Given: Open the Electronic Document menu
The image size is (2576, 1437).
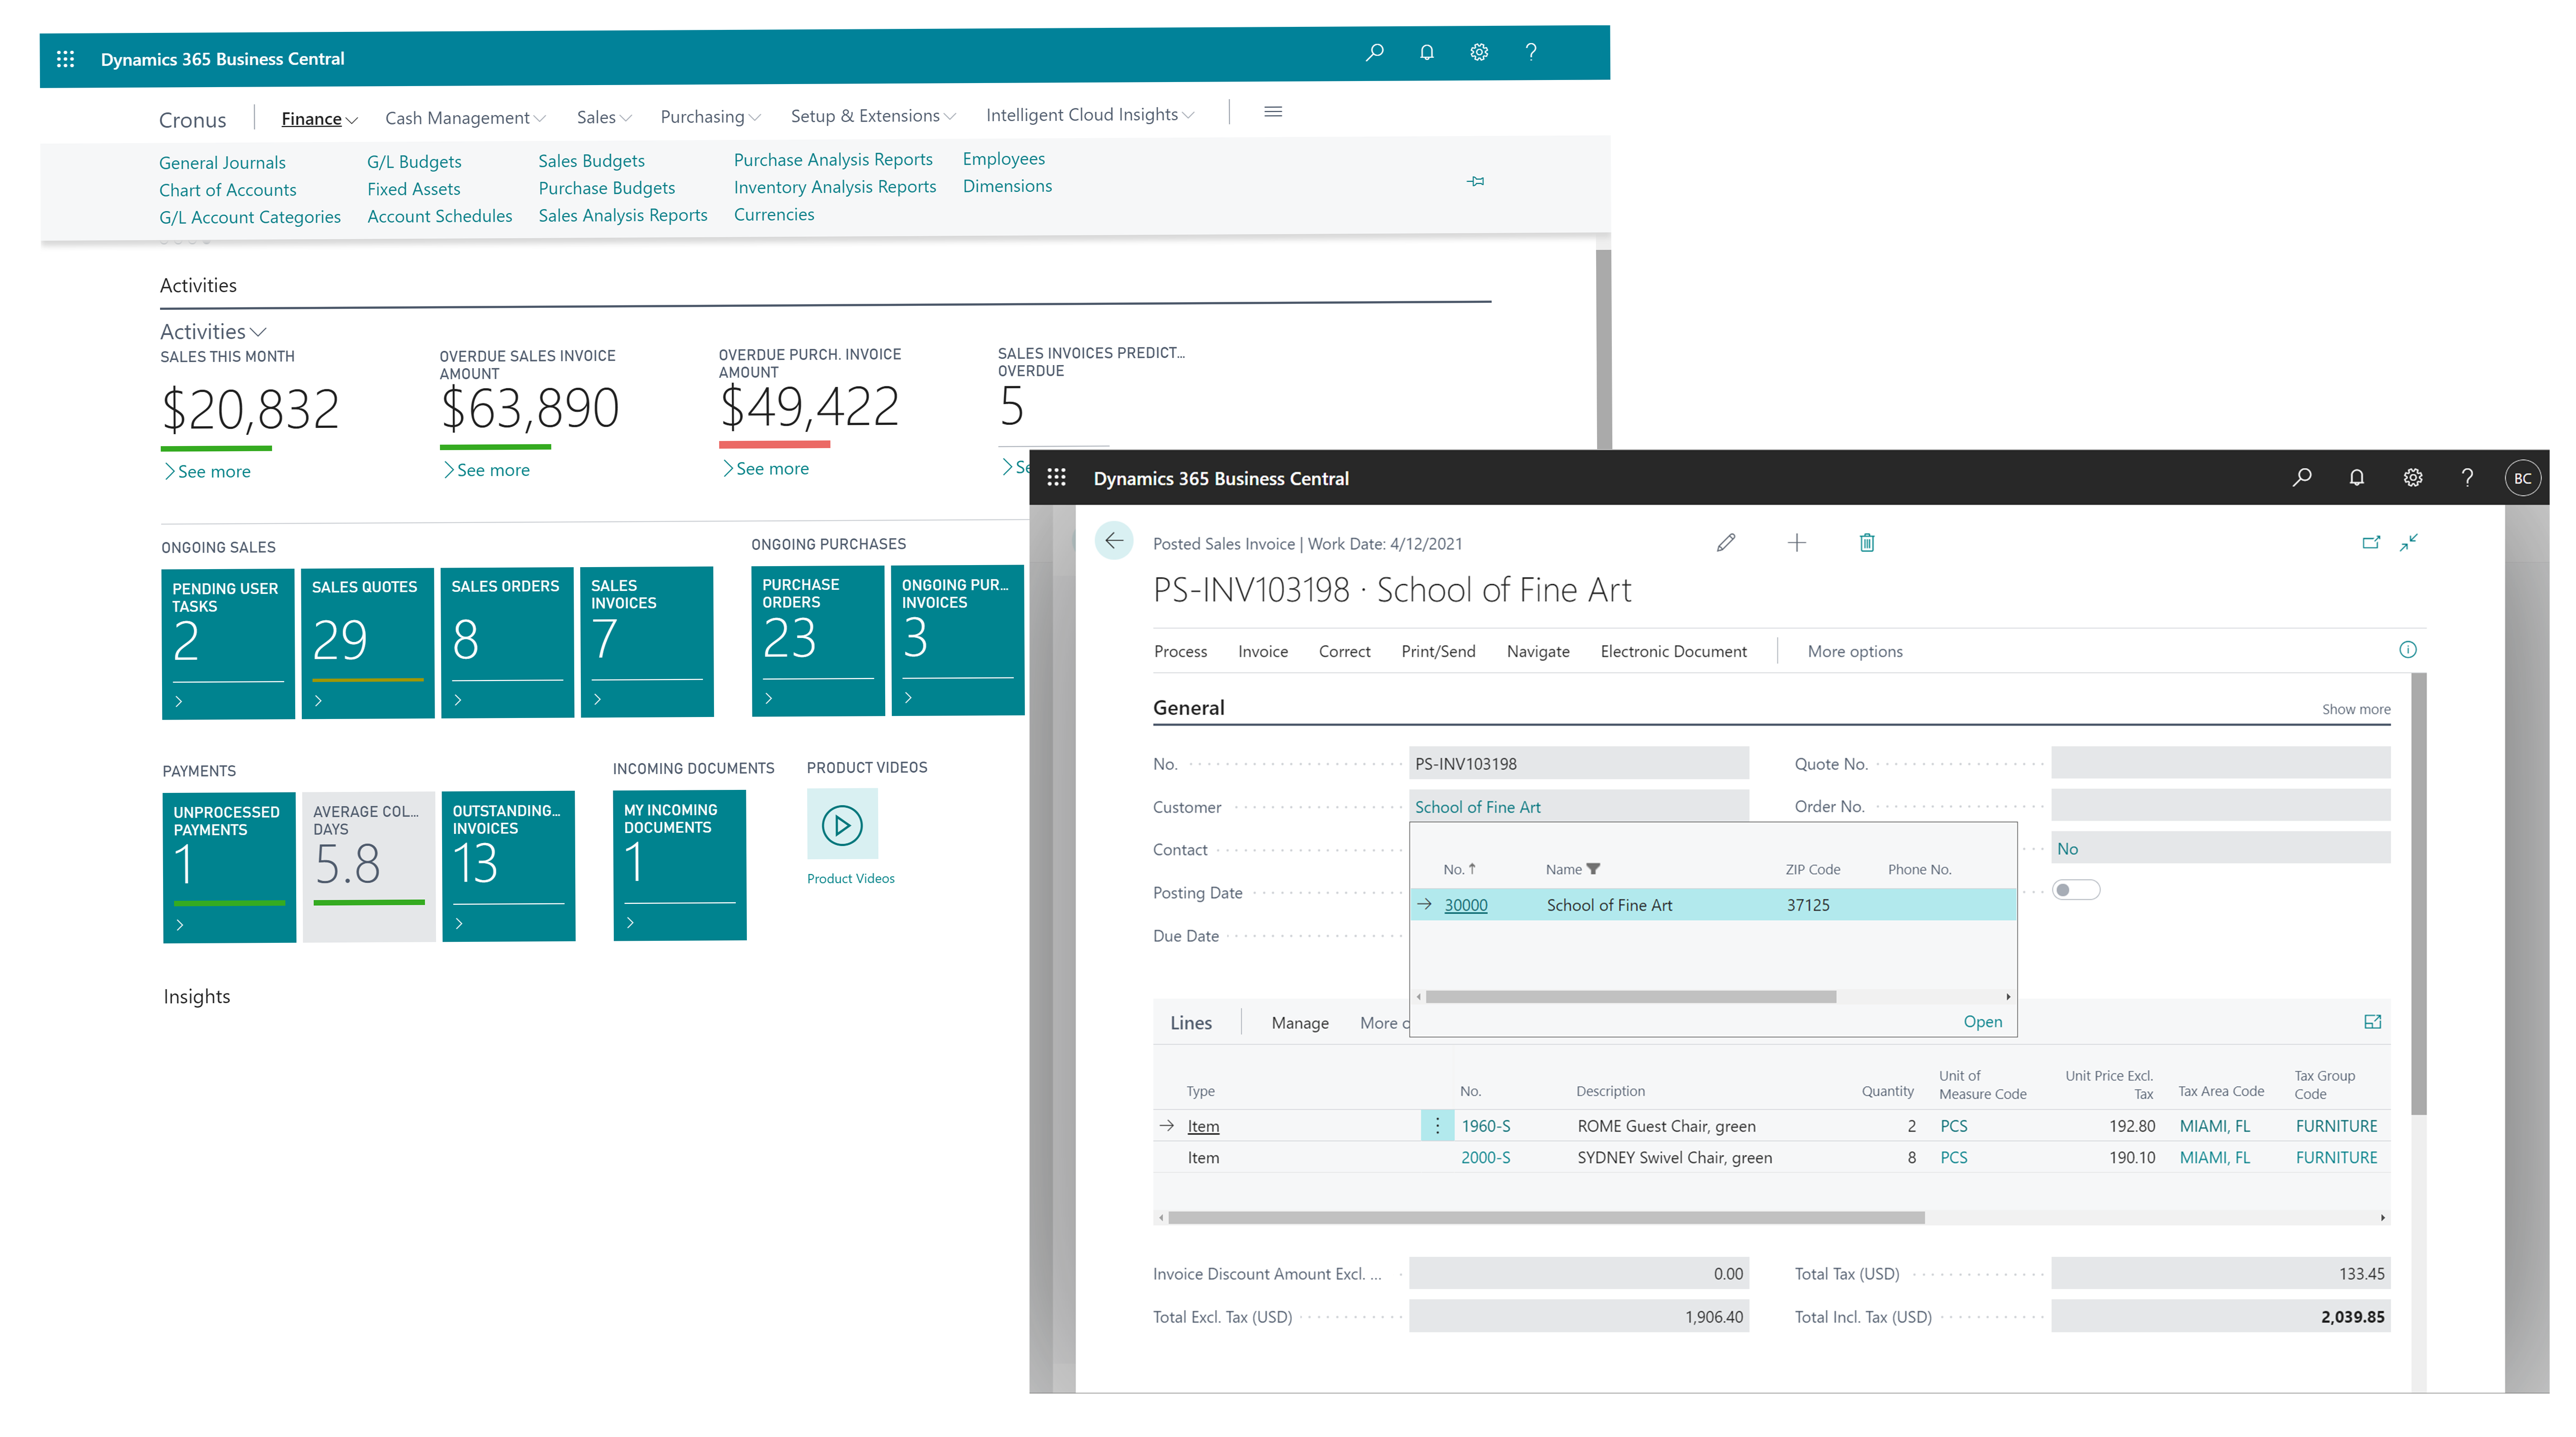Looking at the screenshot, I should [x=1673, y=651].
